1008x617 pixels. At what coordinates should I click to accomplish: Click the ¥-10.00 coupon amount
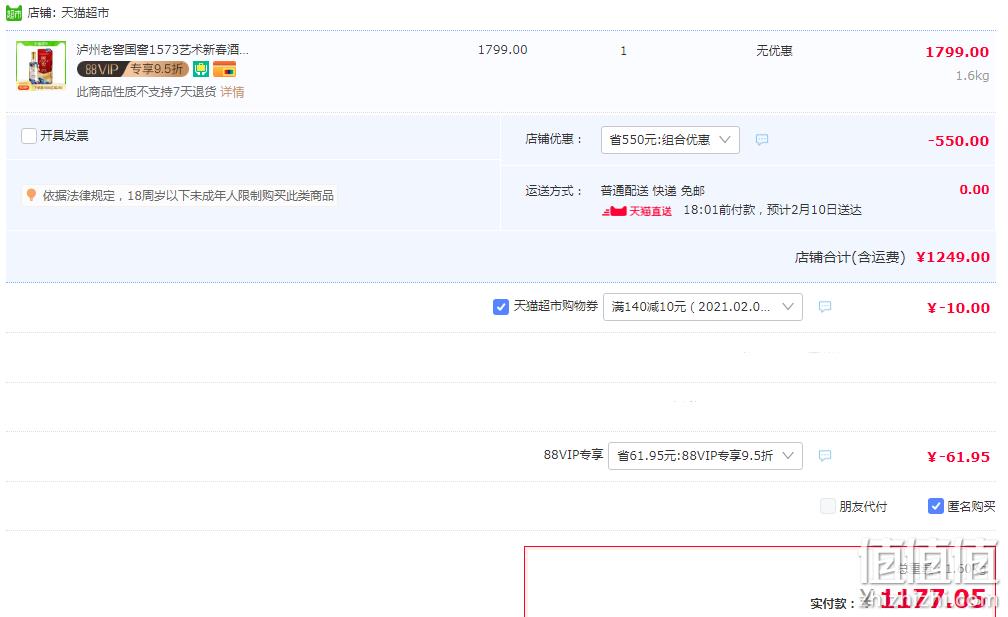[958, 308]
